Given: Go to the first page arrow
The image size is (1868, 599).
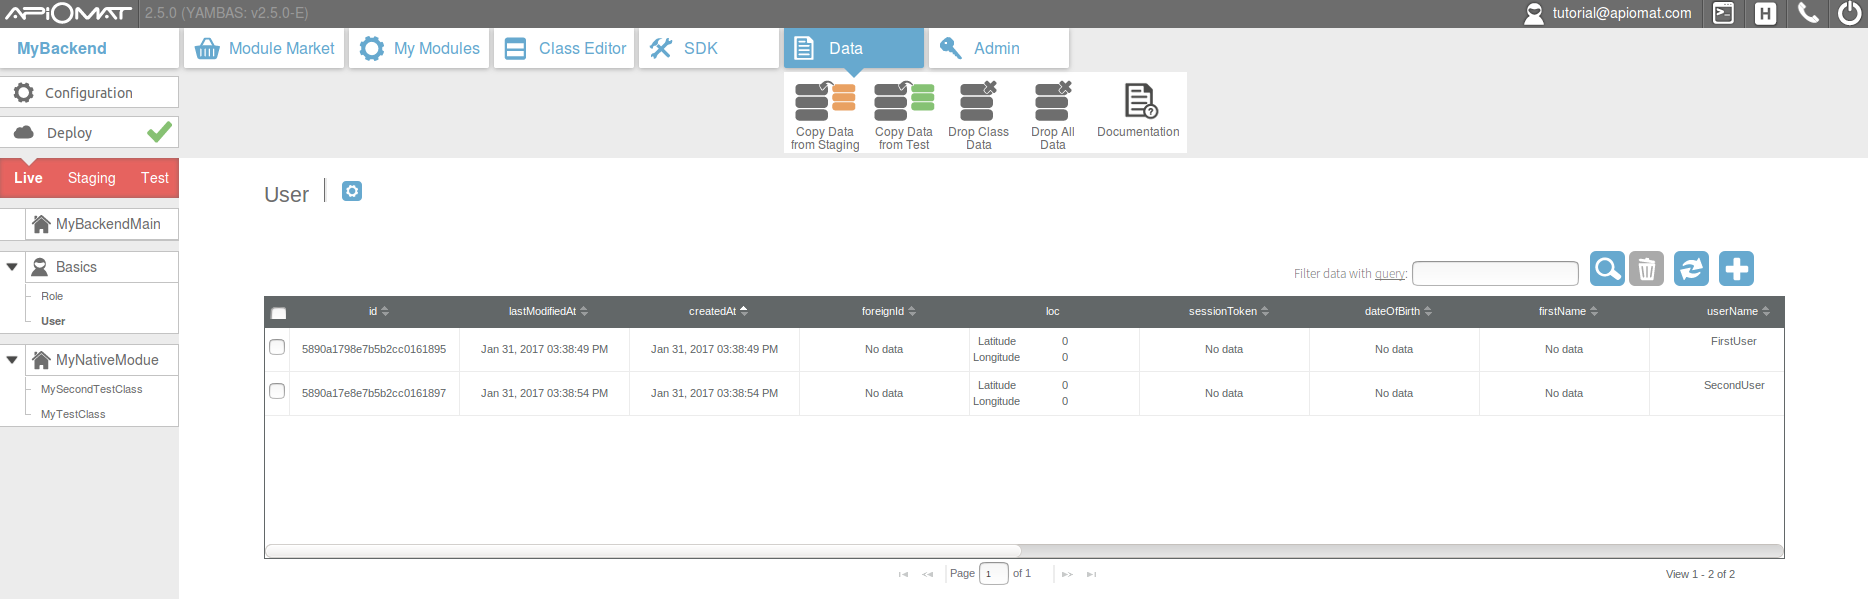Looking at the screenshot, I should 903,574.
